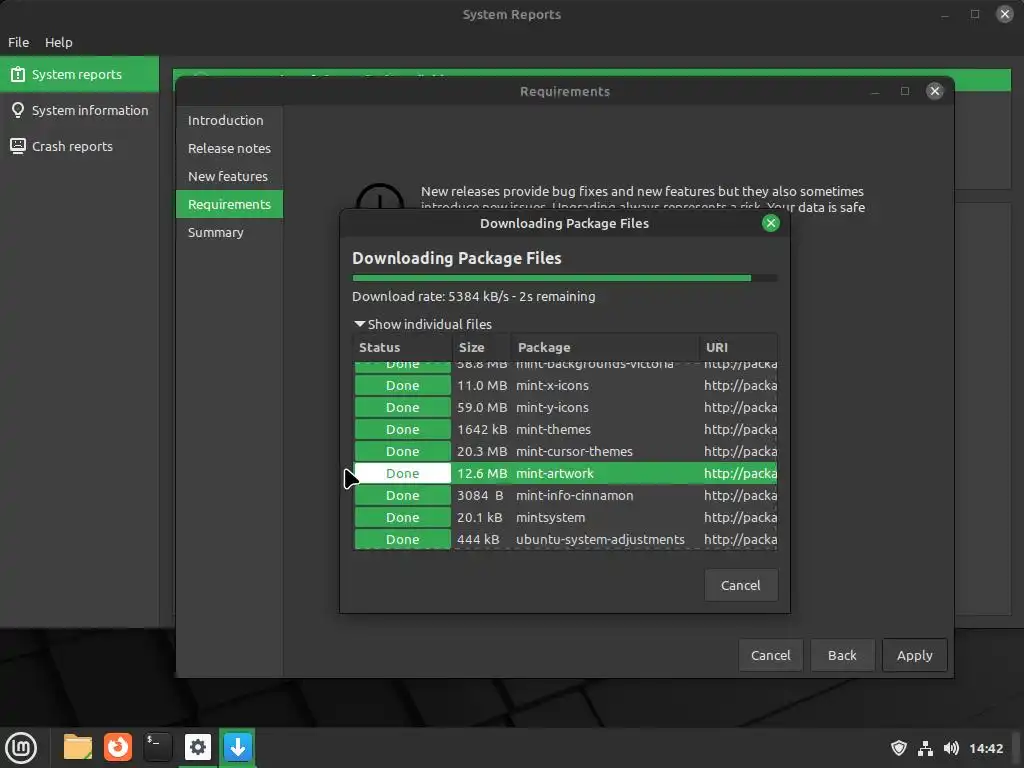Open the Help menu

[x=59, y=42]
